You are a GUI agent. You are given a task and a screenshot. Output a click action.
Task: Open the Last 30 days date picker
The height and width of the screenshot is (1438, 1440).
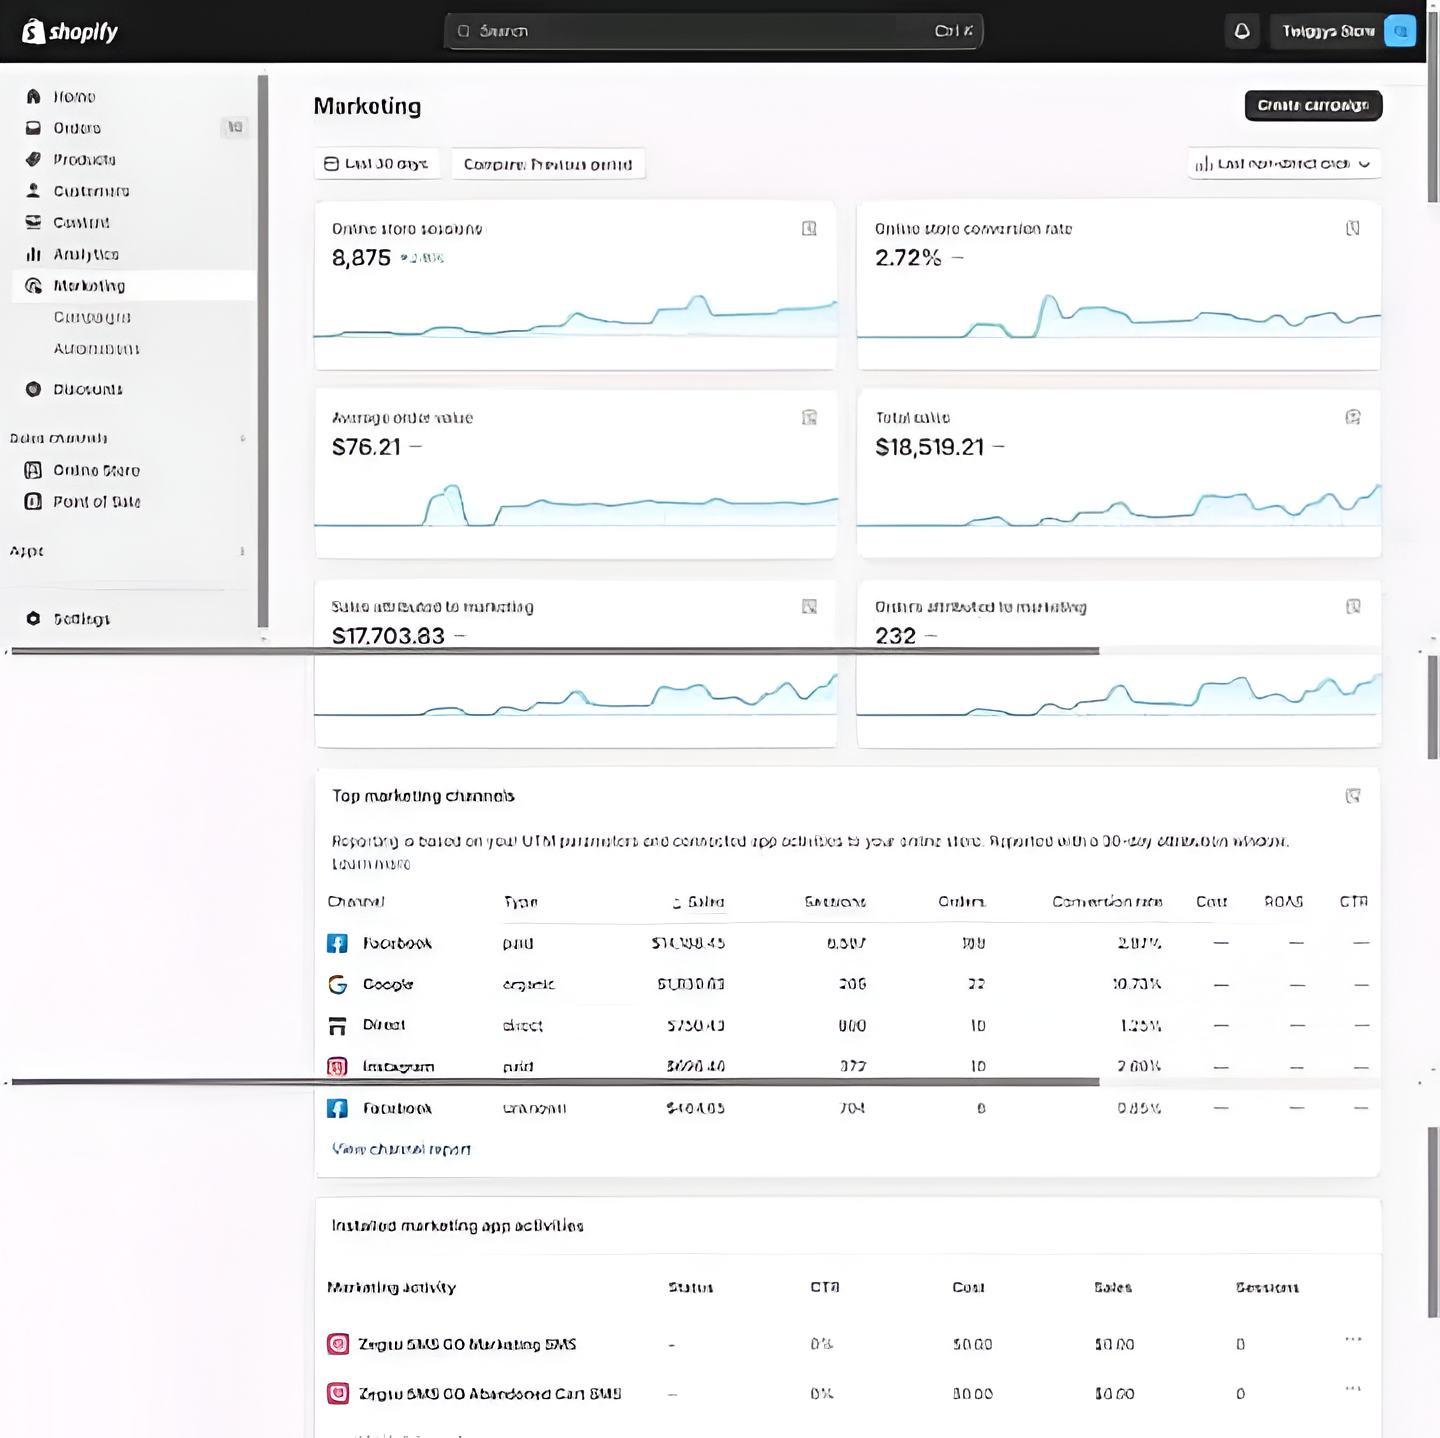click(377, 164)
